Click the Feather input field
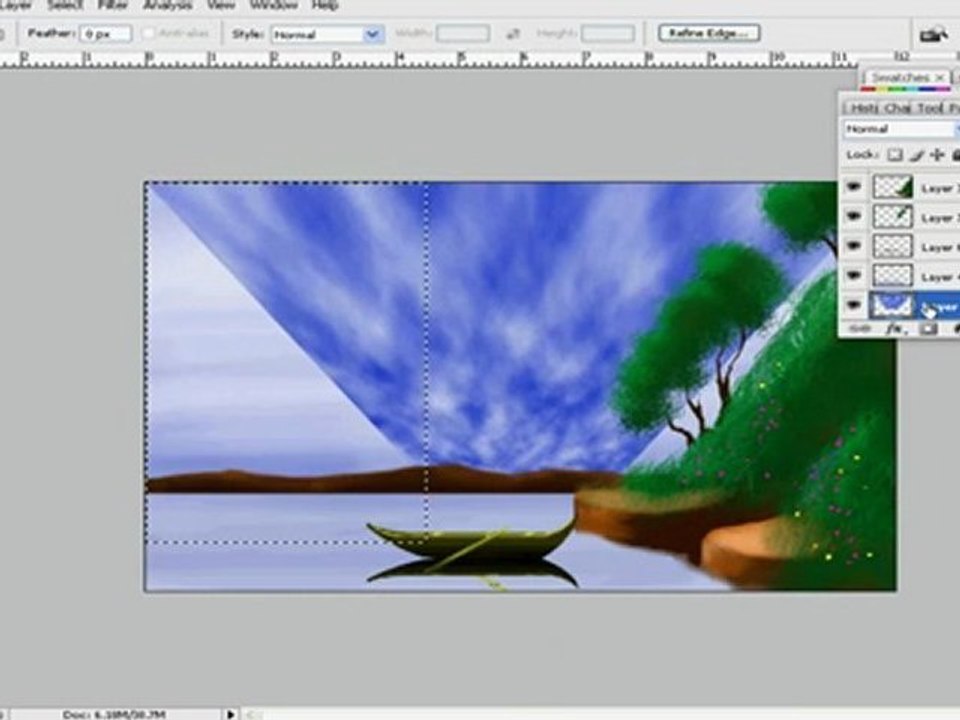This screenshot has width=960, height=720. pos(106,34)
